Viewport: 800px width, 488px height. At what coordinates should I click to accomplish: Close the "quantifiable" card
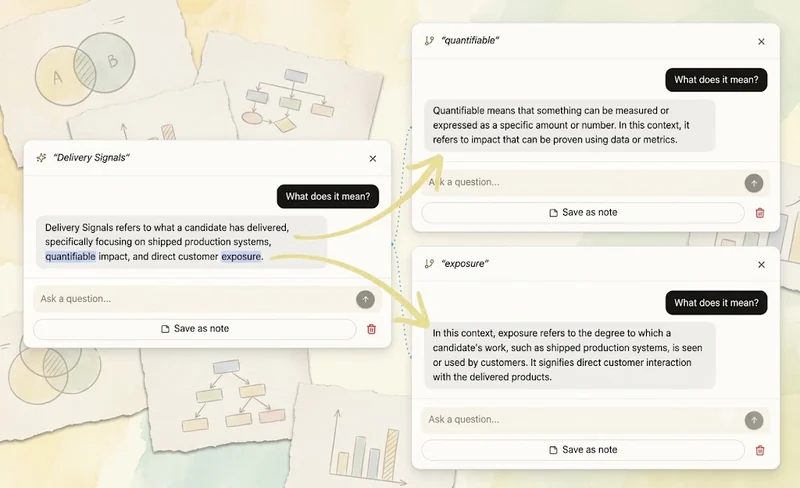pyautogui.click(x=761, y=41)
